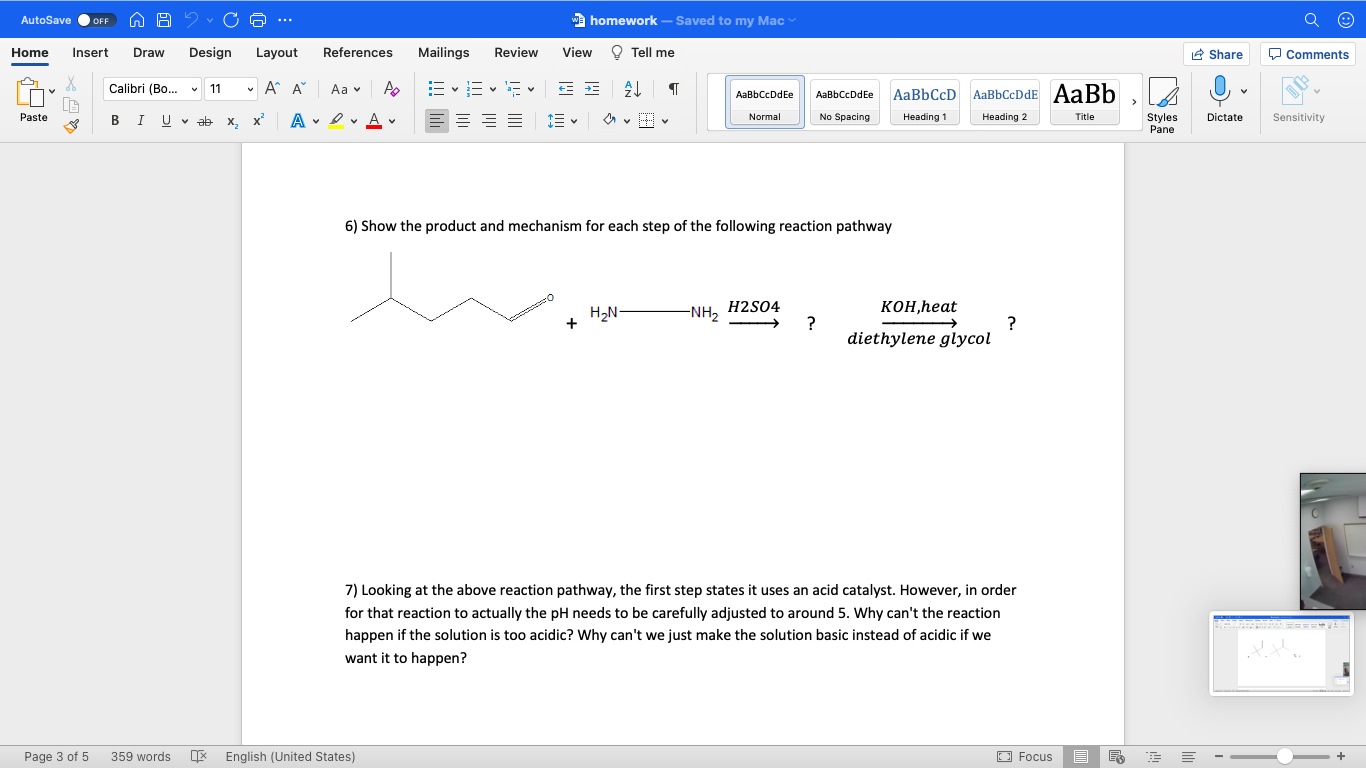Toggle Italic formatting
The width and height of the screenshot is (1366, 768).
tap(140, 121)
